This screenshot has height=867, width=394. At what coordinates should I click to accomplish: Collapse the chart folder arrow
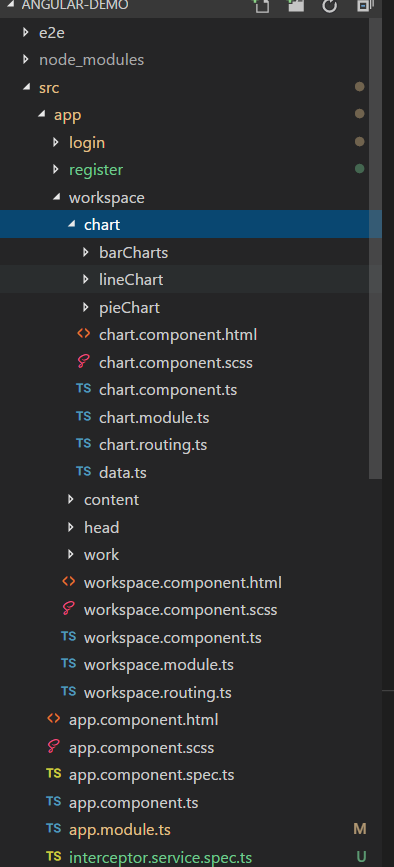pyautogui.click(x=71, y=224)
